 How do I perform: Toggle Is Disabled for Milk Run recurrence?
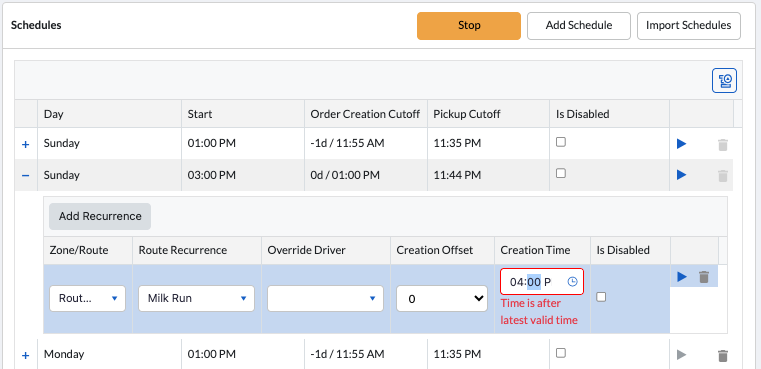click(601, 297)
